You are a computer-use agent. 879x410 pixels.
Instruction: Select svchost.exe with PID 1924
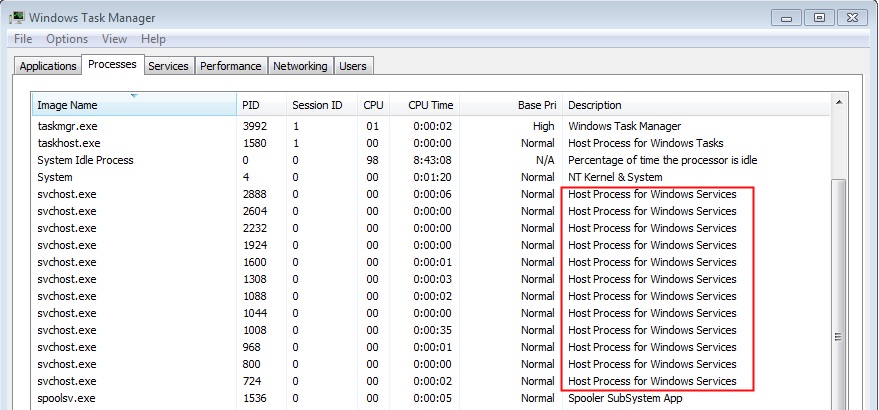pos(431,245)
